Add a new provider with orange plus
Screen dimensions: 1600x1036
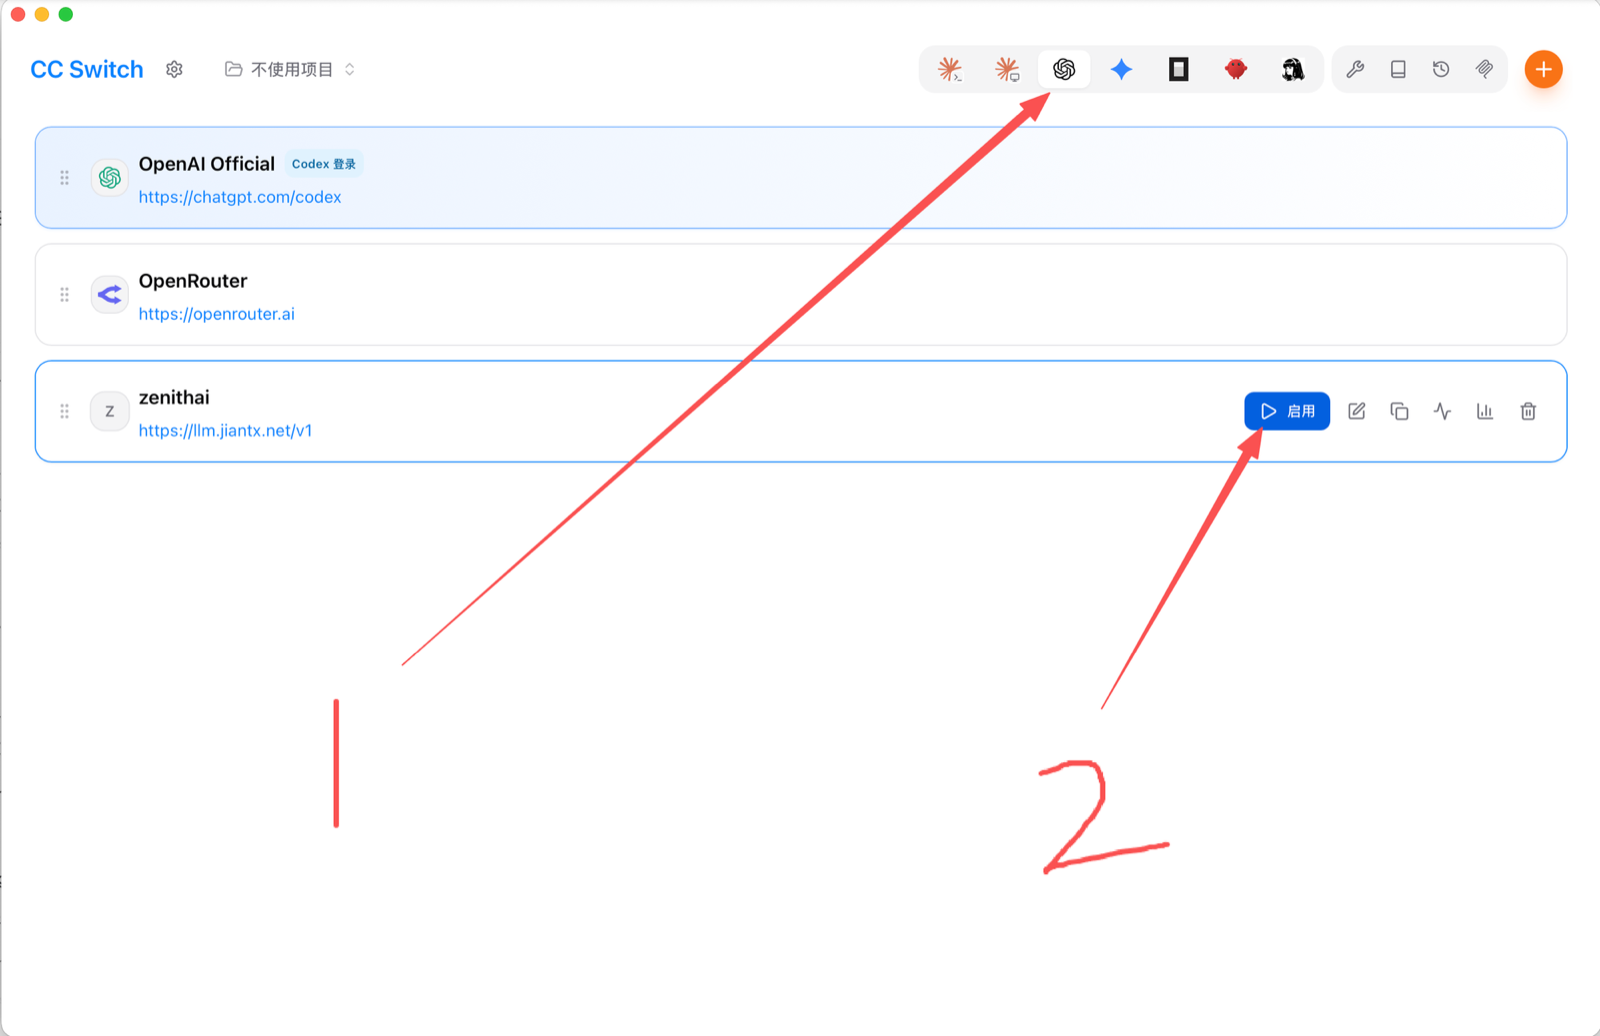1544,69
